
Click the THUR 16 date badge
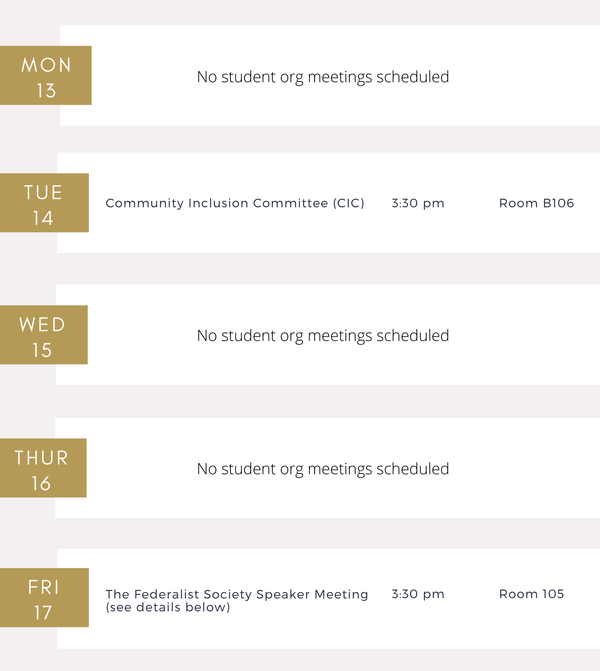[x=43, y=468]
